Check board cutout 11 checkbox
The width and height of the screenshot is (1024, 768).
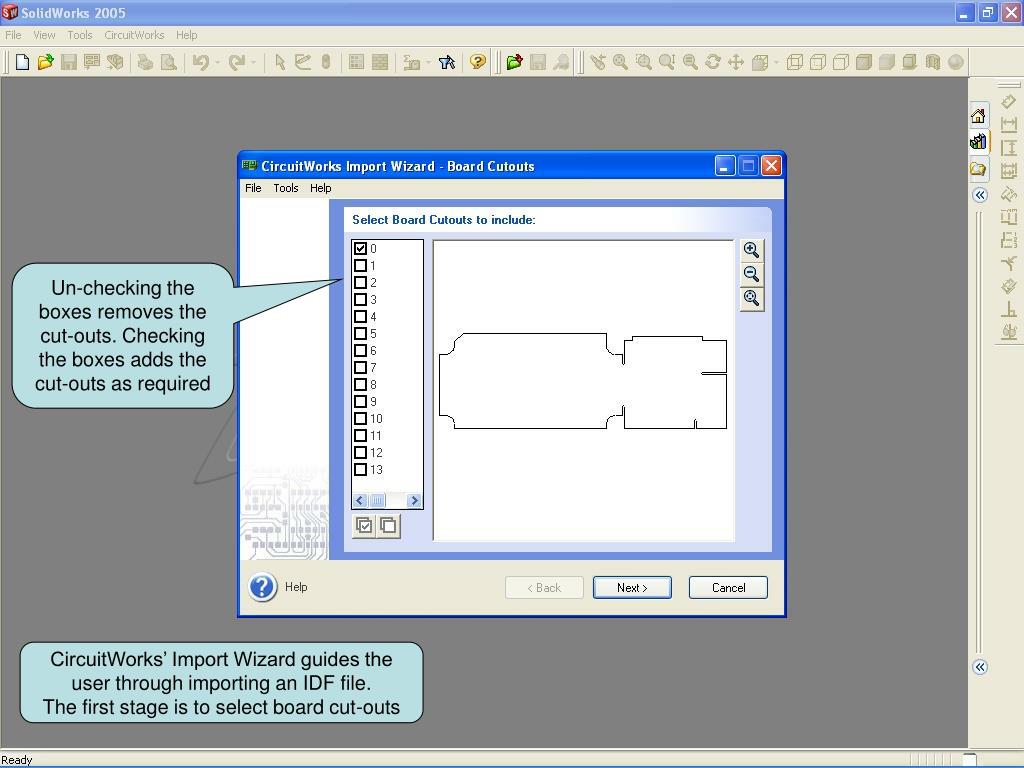tap(360, 435)
